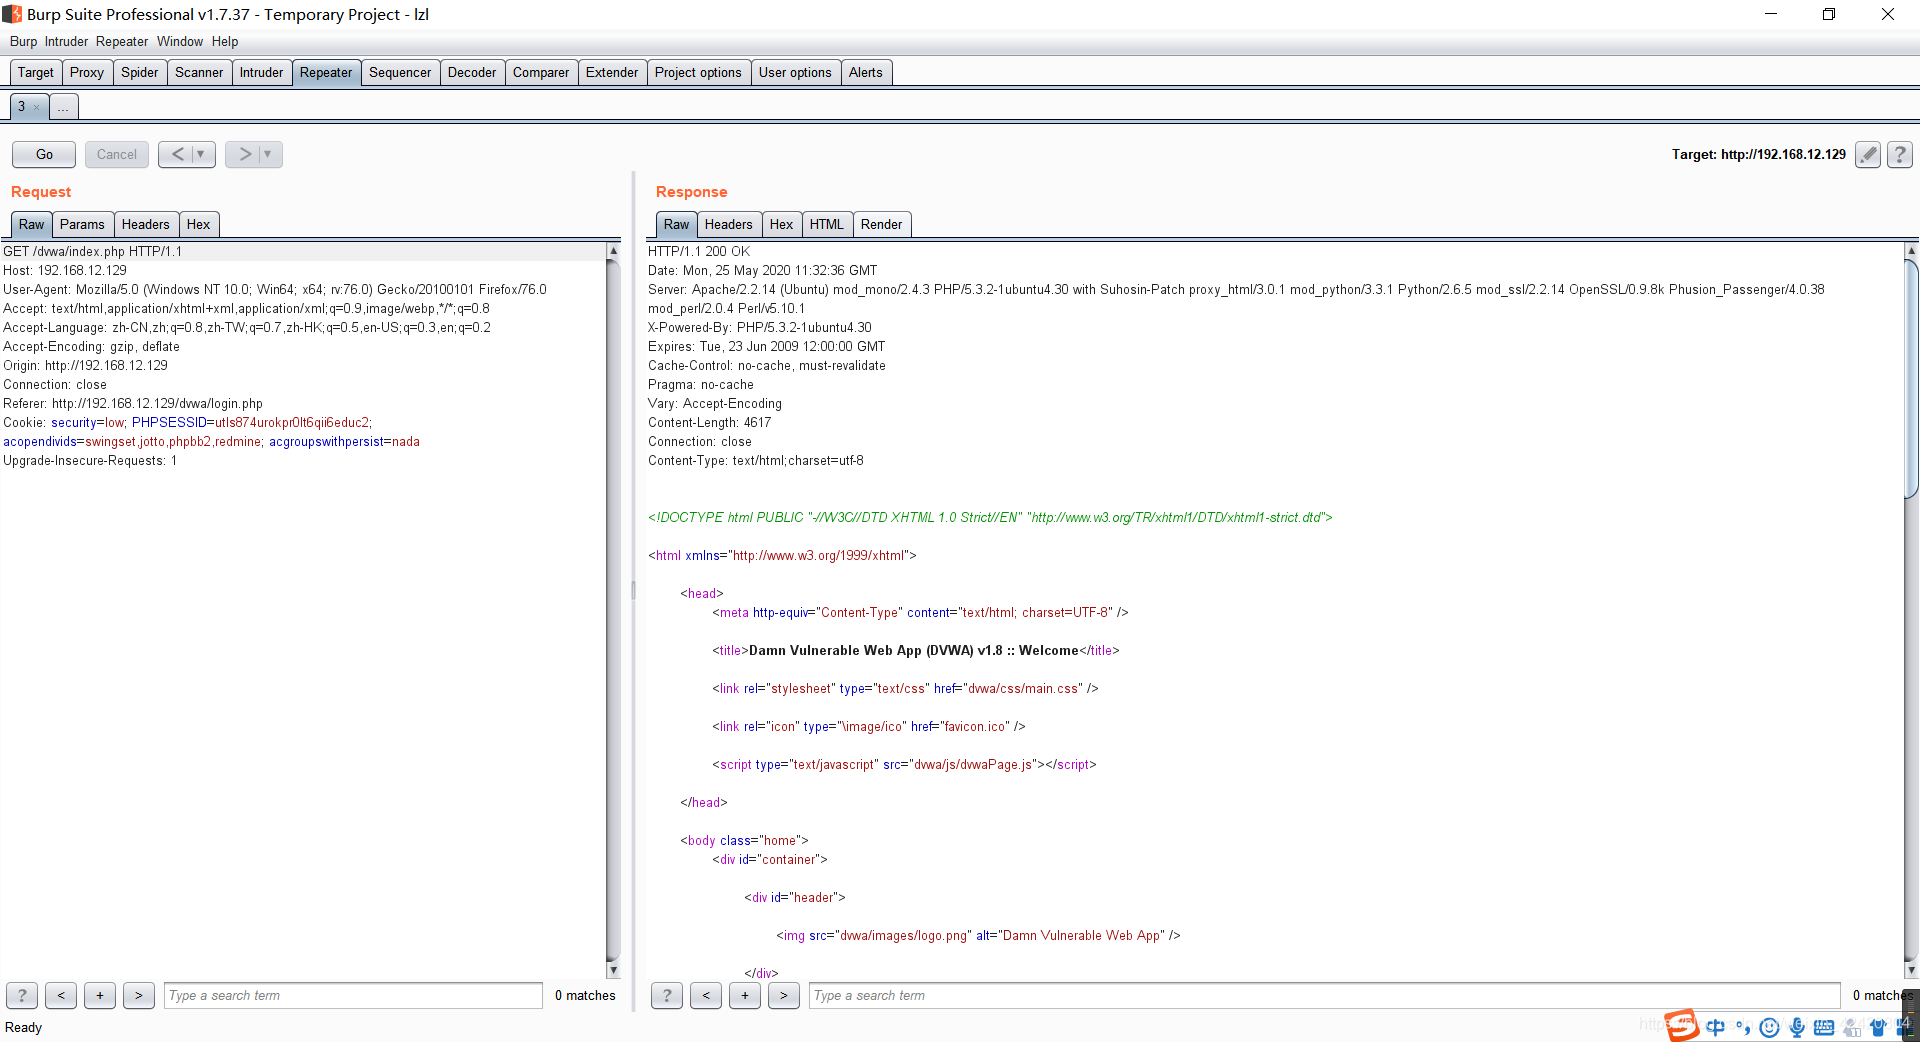The width and height of the screenshot is (1920, 1042).
Task: Open back history dropdown arrow
Action: [201, 154]
